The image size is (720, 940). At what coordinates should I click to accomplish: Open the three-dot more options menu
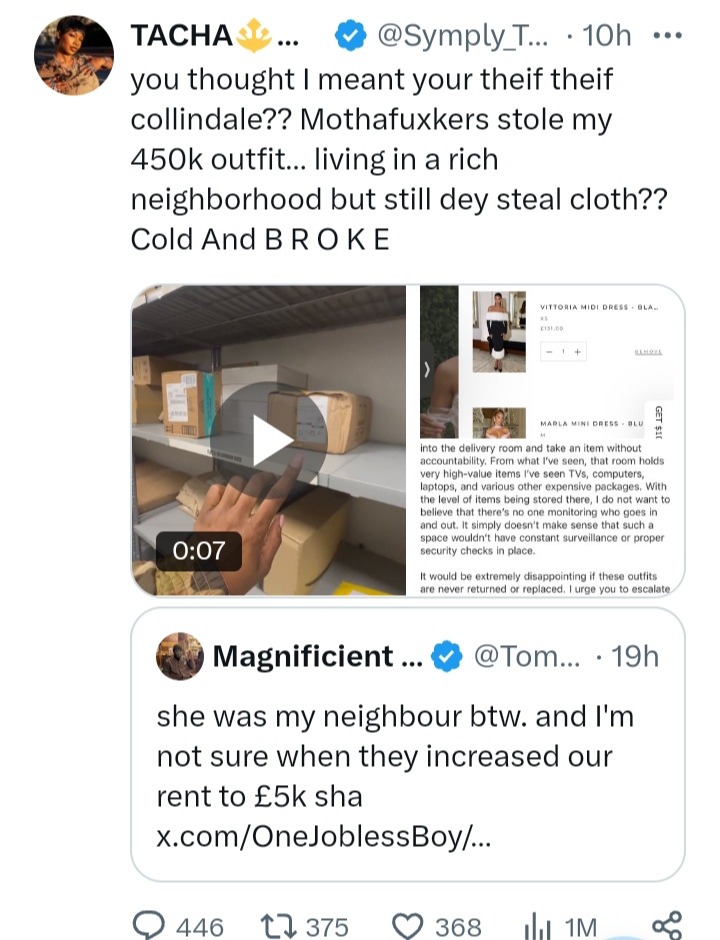point(666,36)
